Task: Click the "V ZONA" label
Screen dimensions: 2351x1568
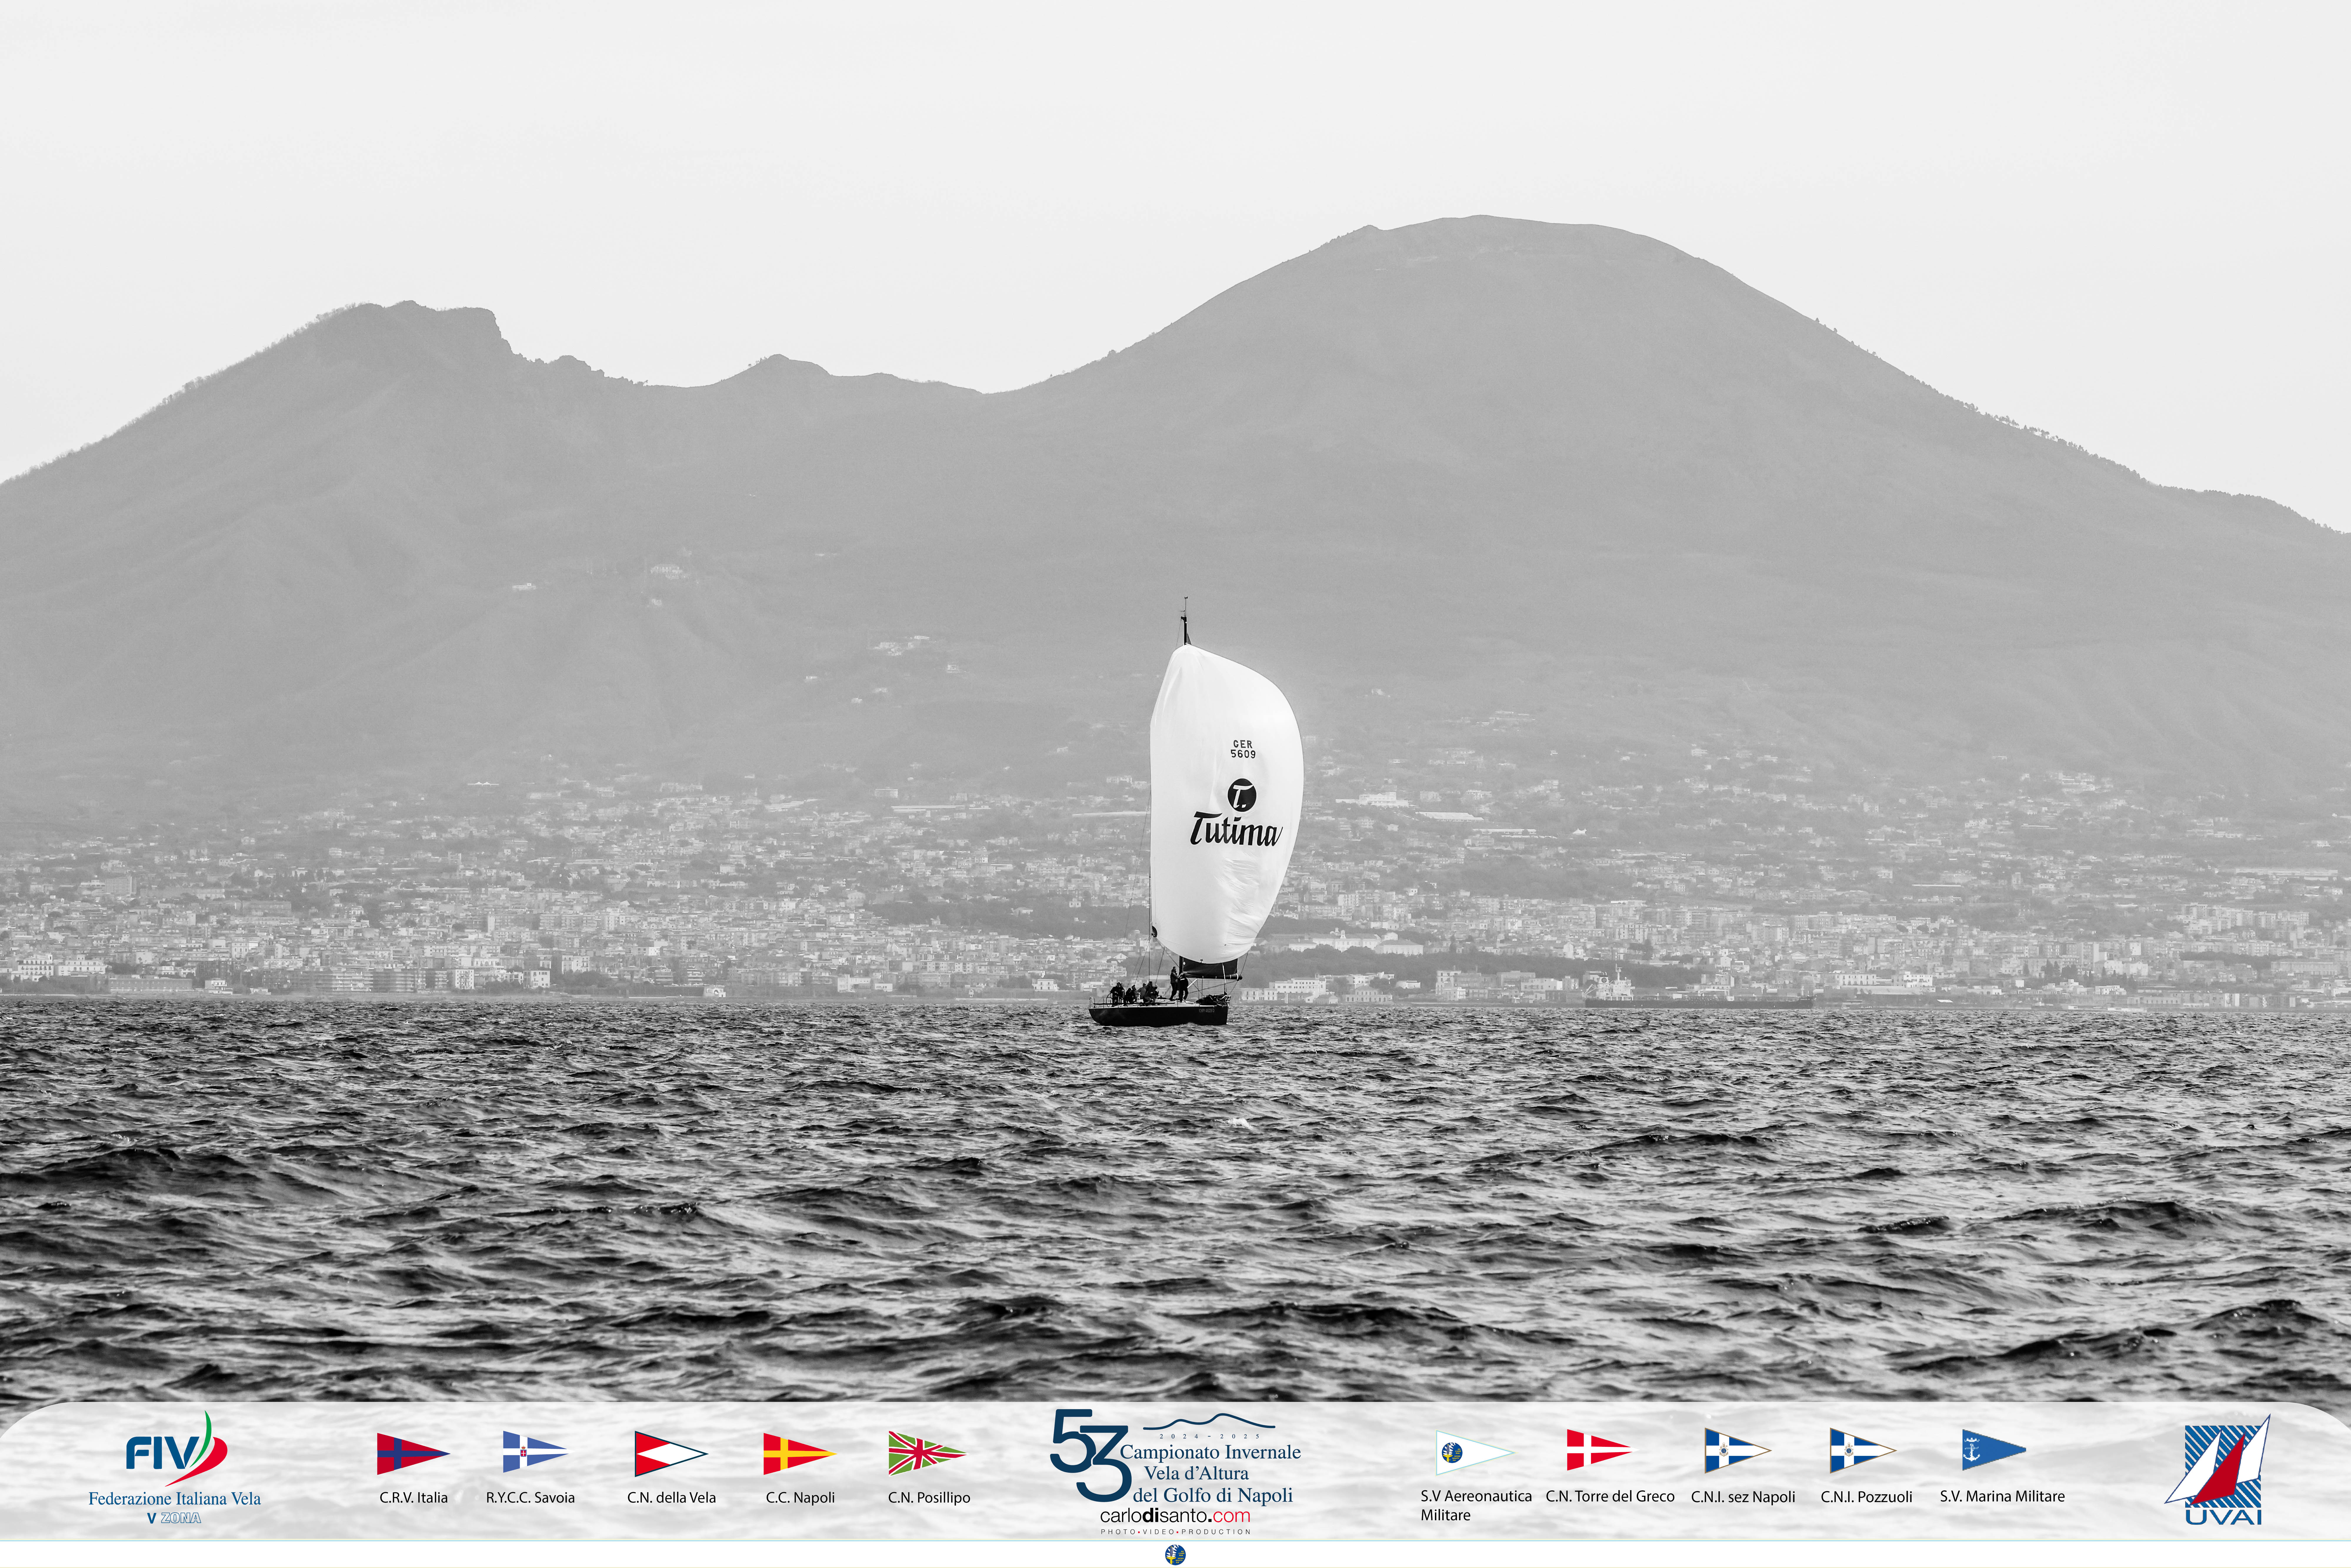Action: (174, 1518)
